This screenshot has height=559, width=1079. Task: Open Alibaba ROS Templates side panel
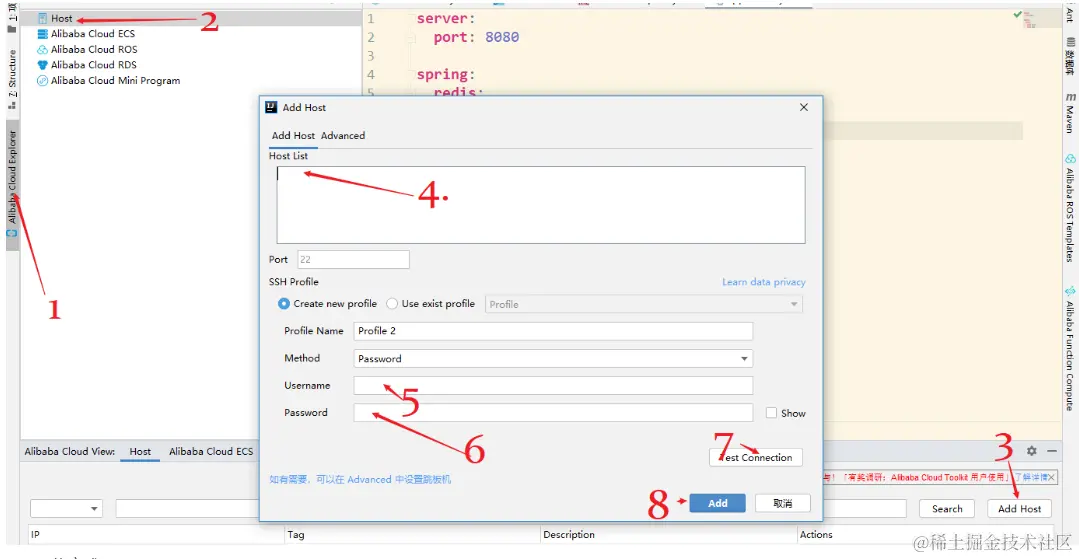click(1070, 208)
